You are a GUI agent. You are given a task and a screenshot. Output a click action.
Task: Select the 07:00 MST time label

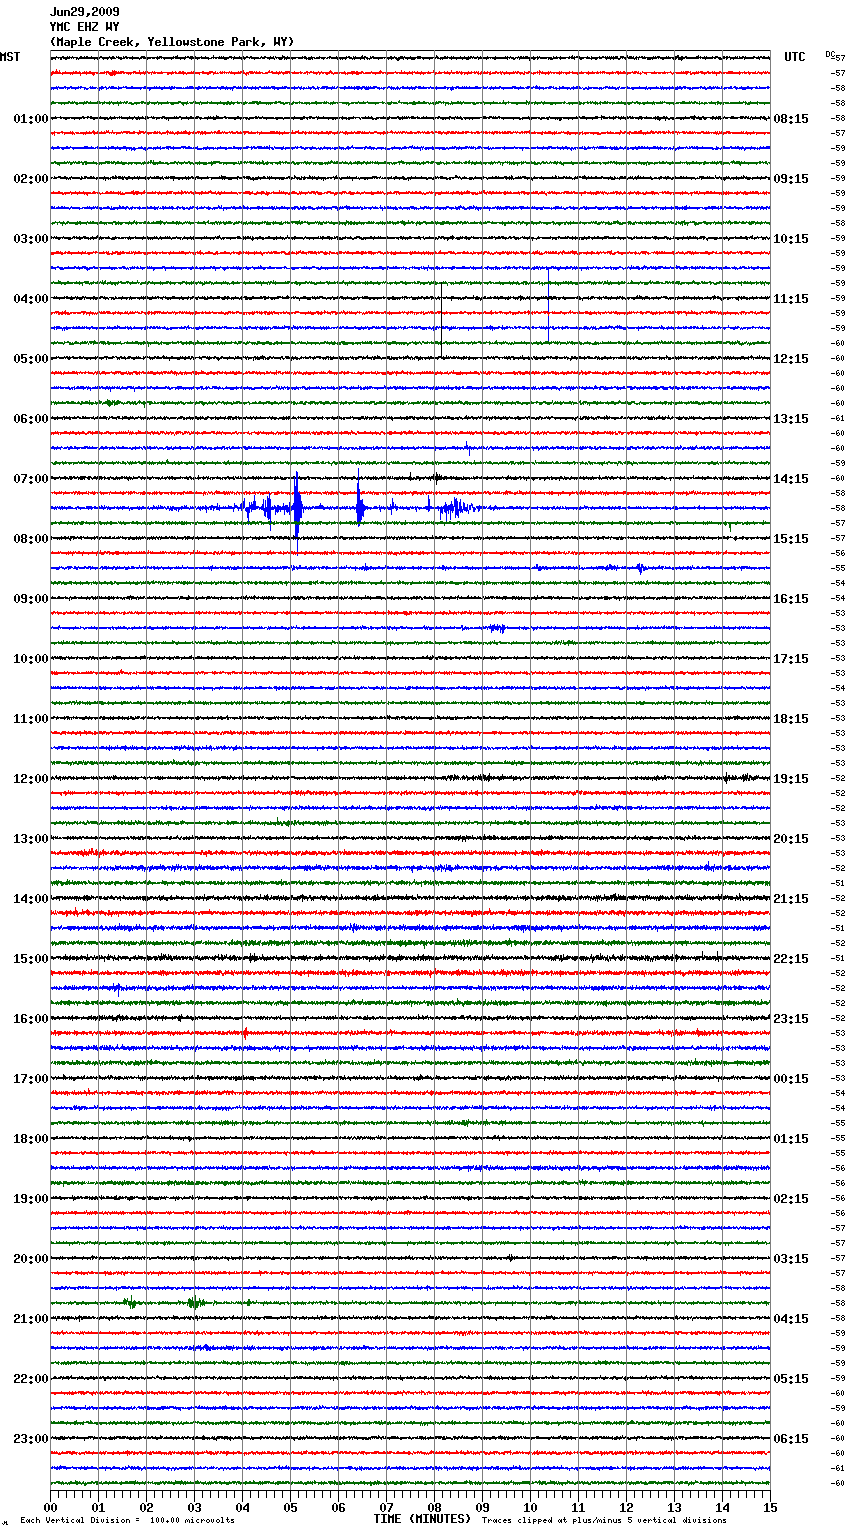31,479
